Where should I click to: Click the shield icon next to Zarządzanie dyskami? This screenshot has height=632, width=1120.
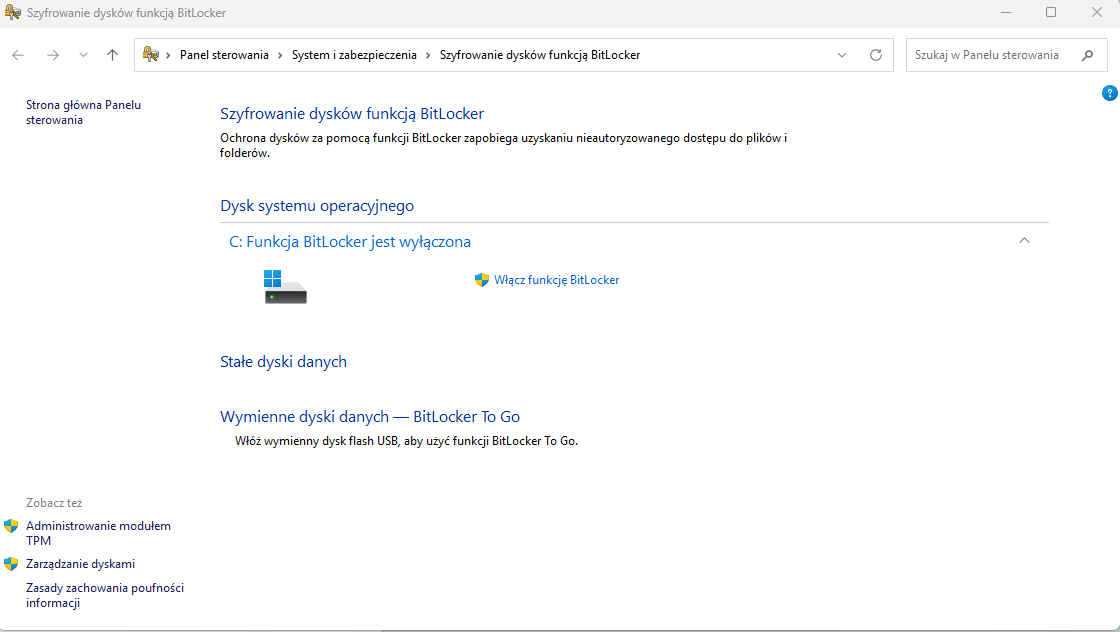tap(11, 563)
